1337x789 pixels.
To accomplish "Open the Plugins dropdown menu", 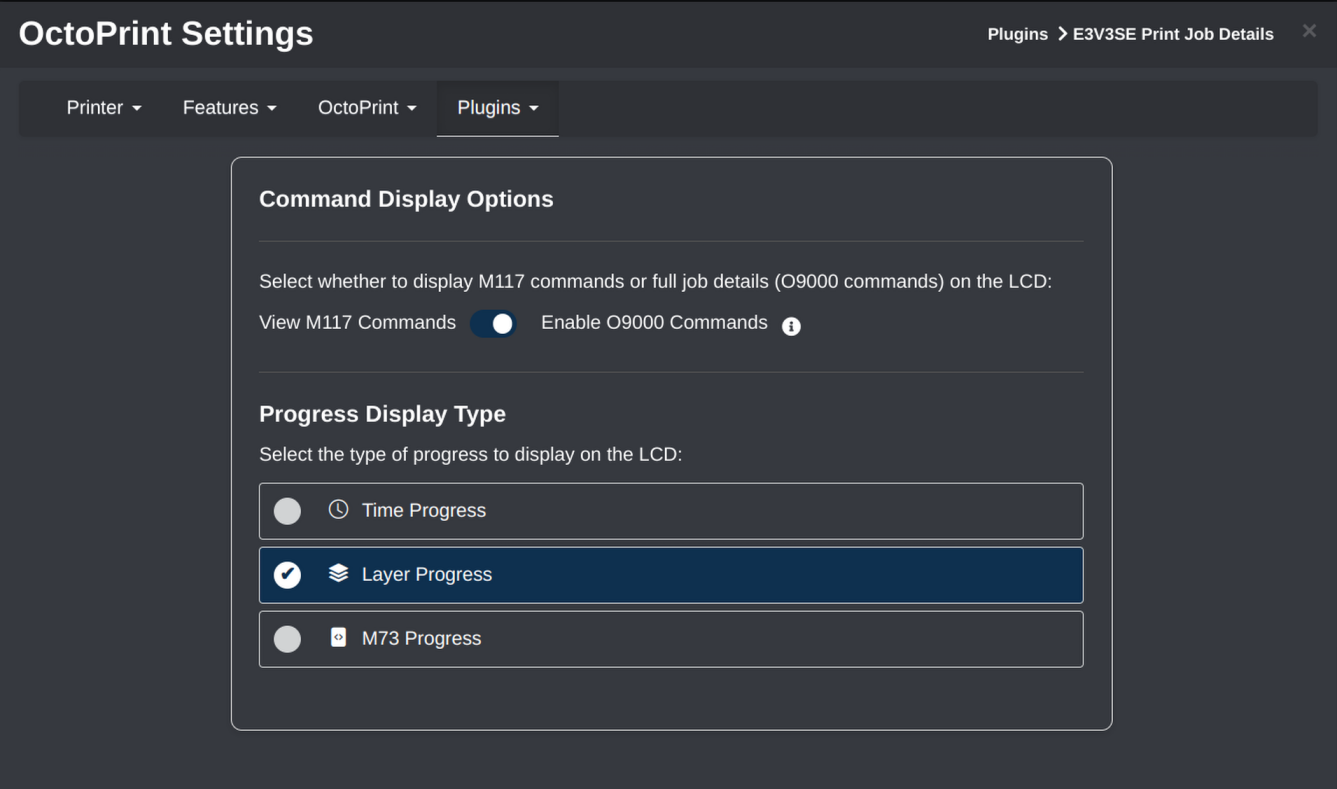I will pos(497,108).
